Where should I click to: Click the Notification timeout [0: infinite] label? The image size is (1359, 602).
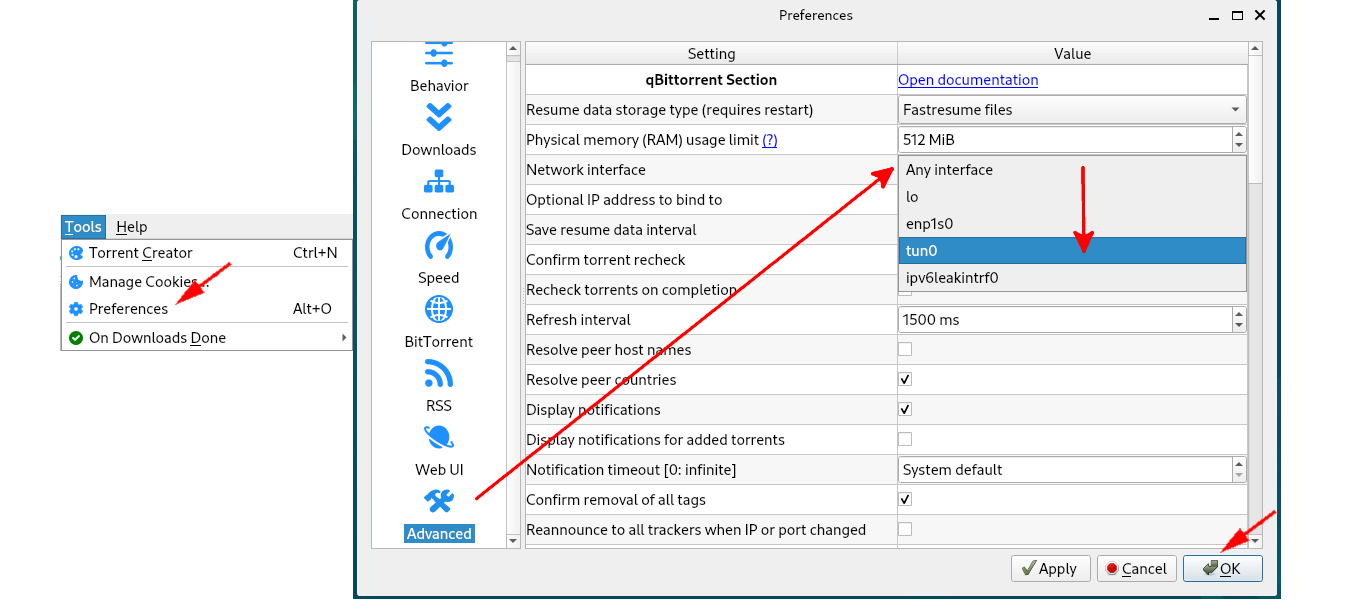tap(631, 470)
